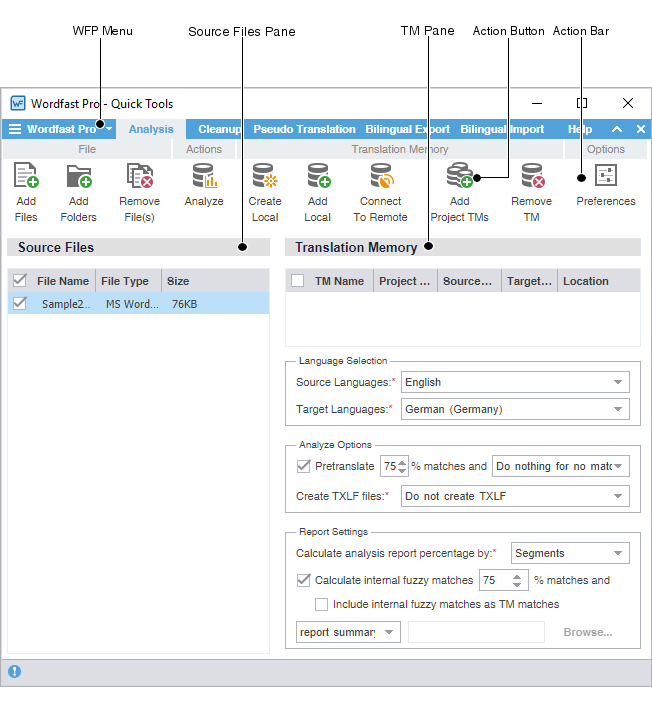This screenshot has width=652, height=704.
Task: Click Connect To Remote icon
Action: [x=381, y=175]
